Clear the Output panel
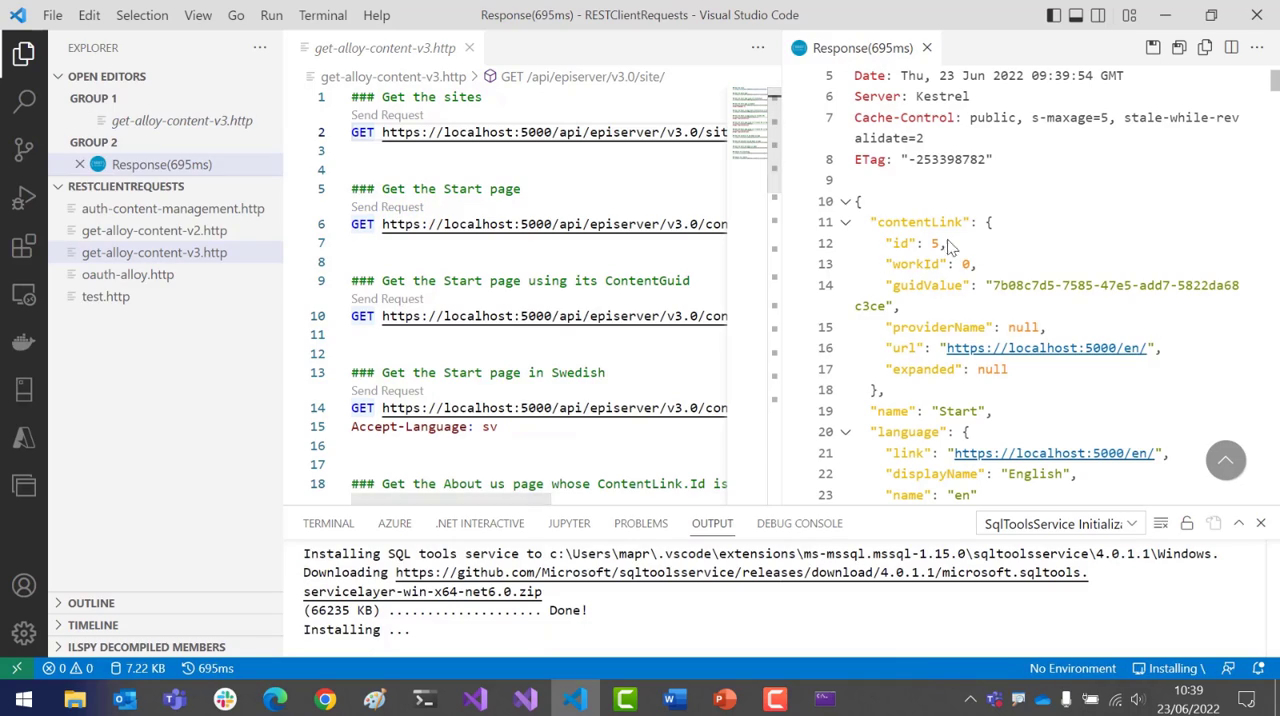The height and width of the screenshot is (716, 1280). pyautogui.click(x=1161, y=524)
